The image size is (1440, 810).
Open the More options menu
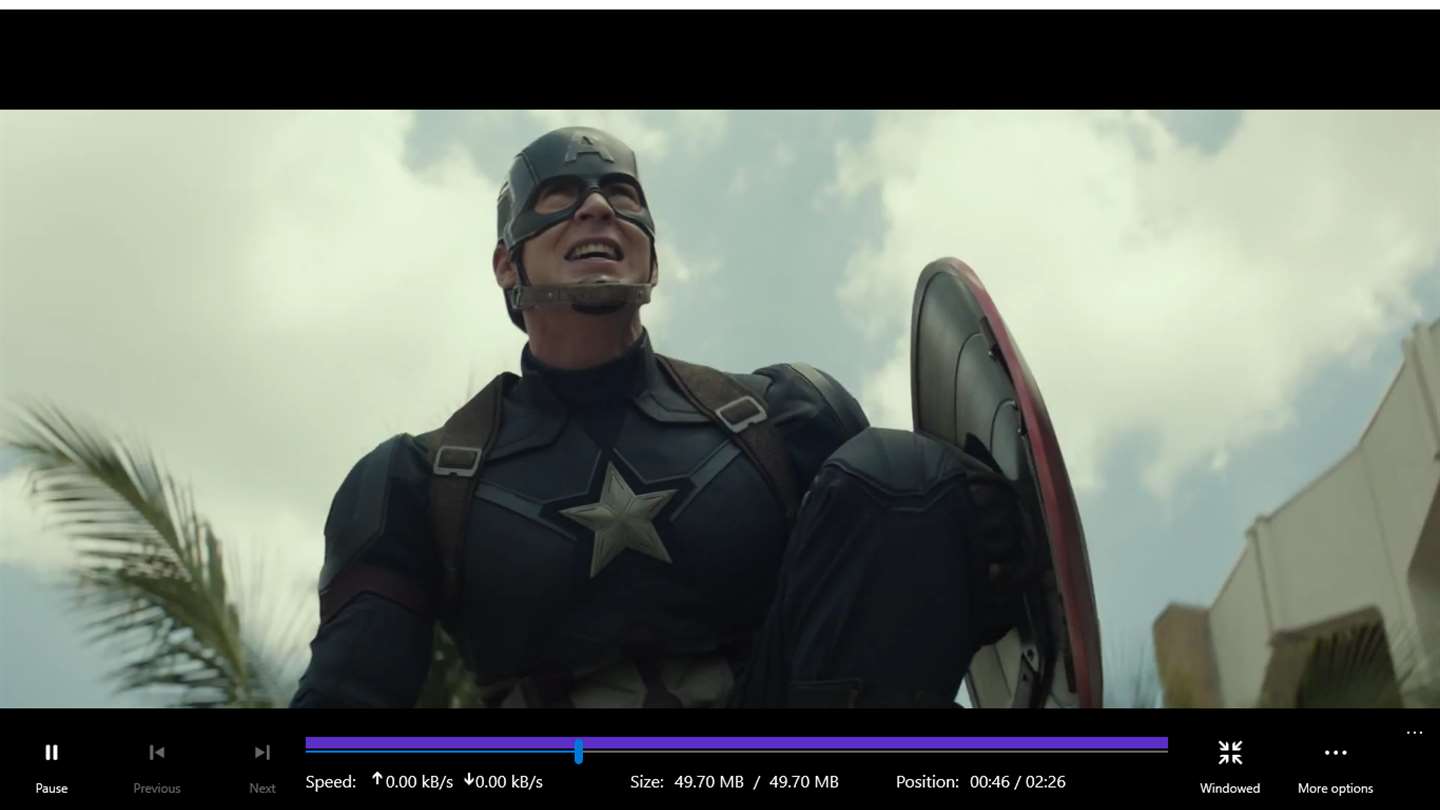(1335, 766)
